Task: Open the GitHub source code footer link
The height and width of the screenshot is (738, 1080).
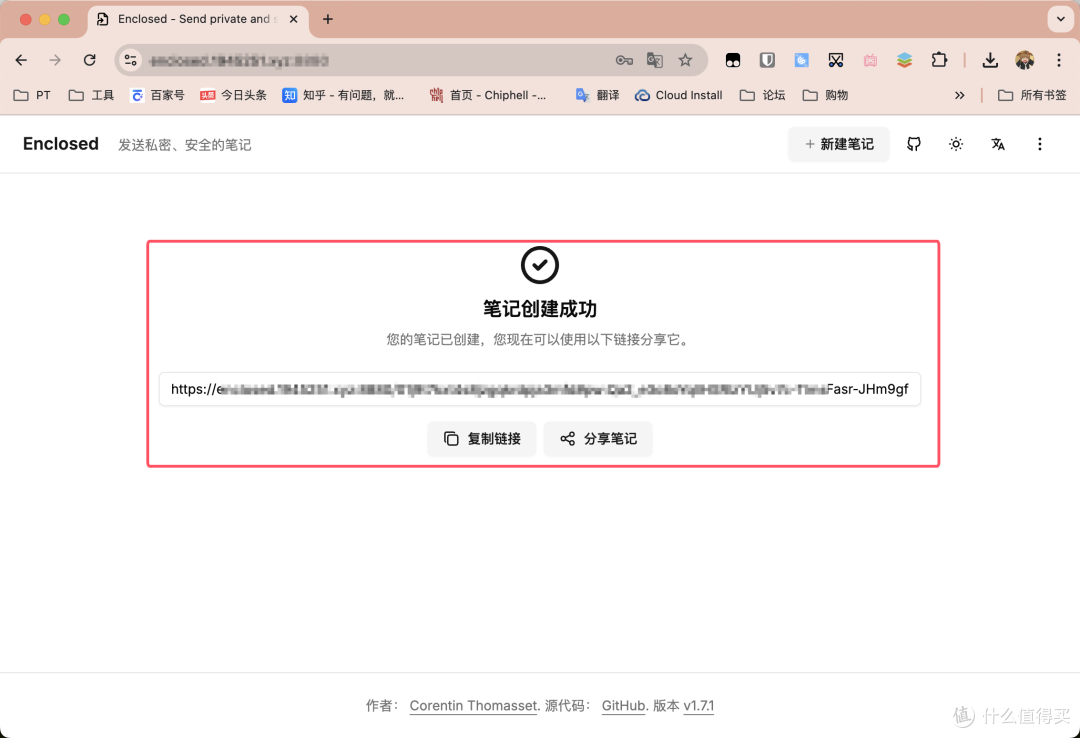Action: coord(623,706)
